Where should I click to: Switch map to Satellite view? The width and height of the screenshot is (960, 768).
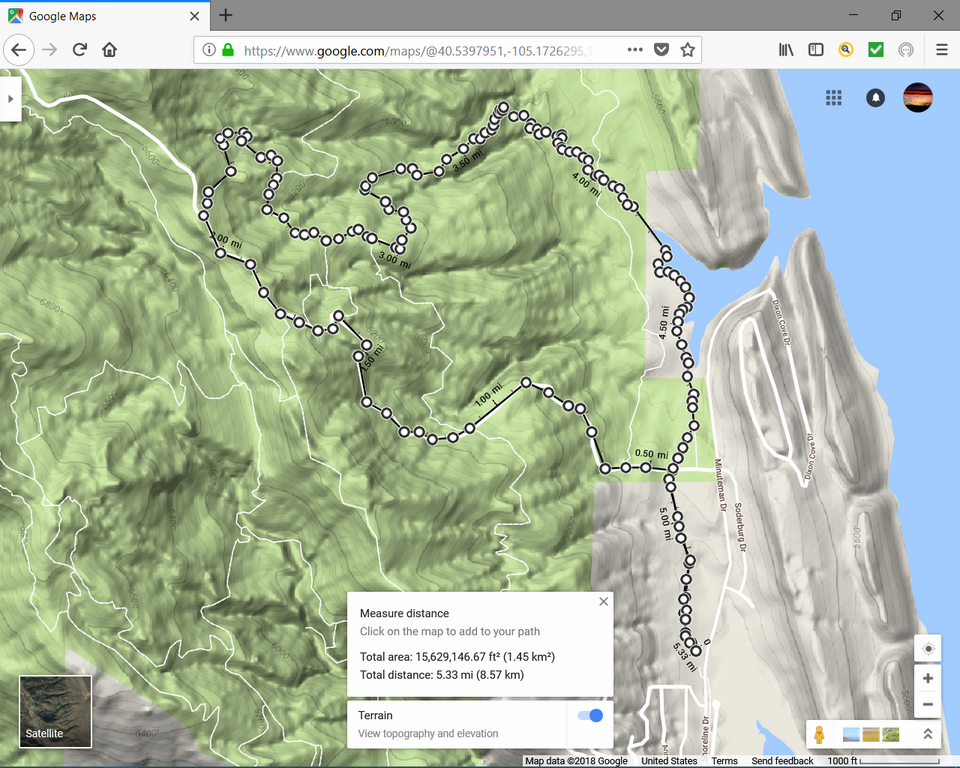pos(55,712)
